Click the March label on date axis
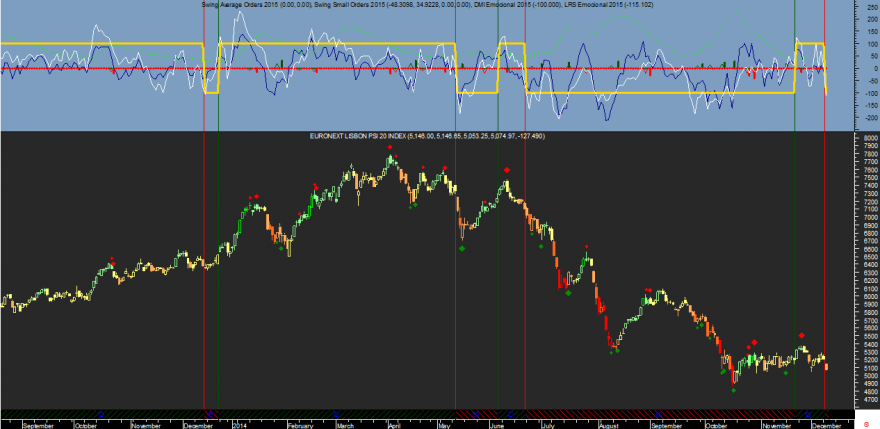 coord(346,426)
